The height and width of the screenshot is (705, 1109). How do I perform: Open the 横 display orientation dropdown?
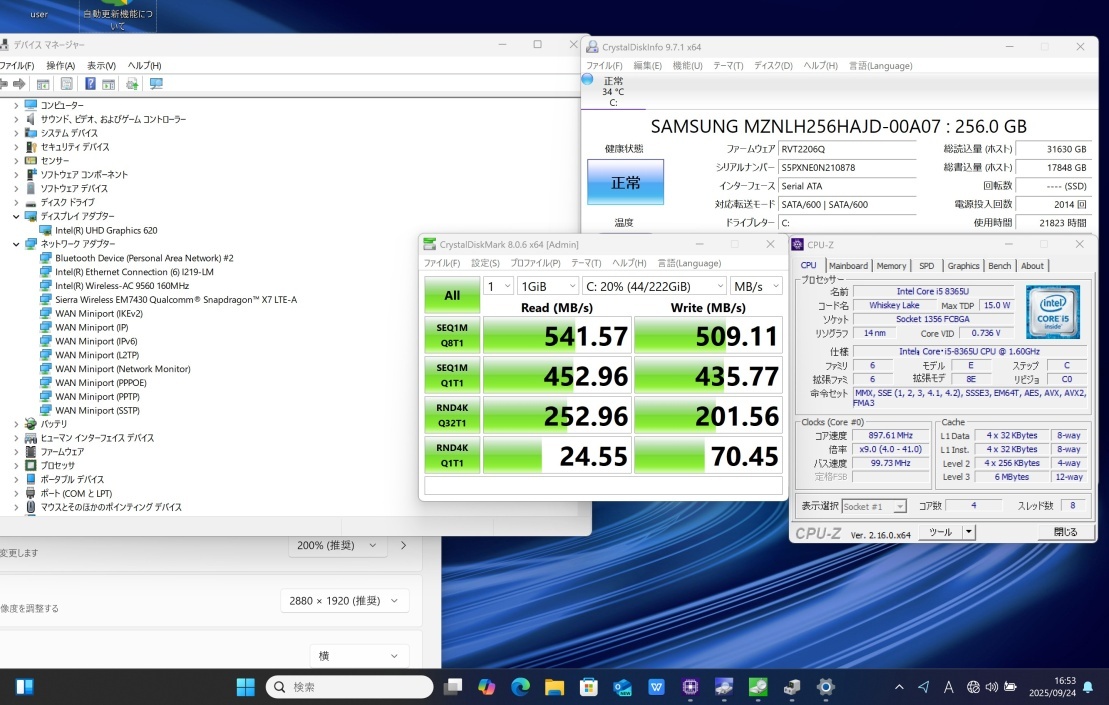pos(359,656)
